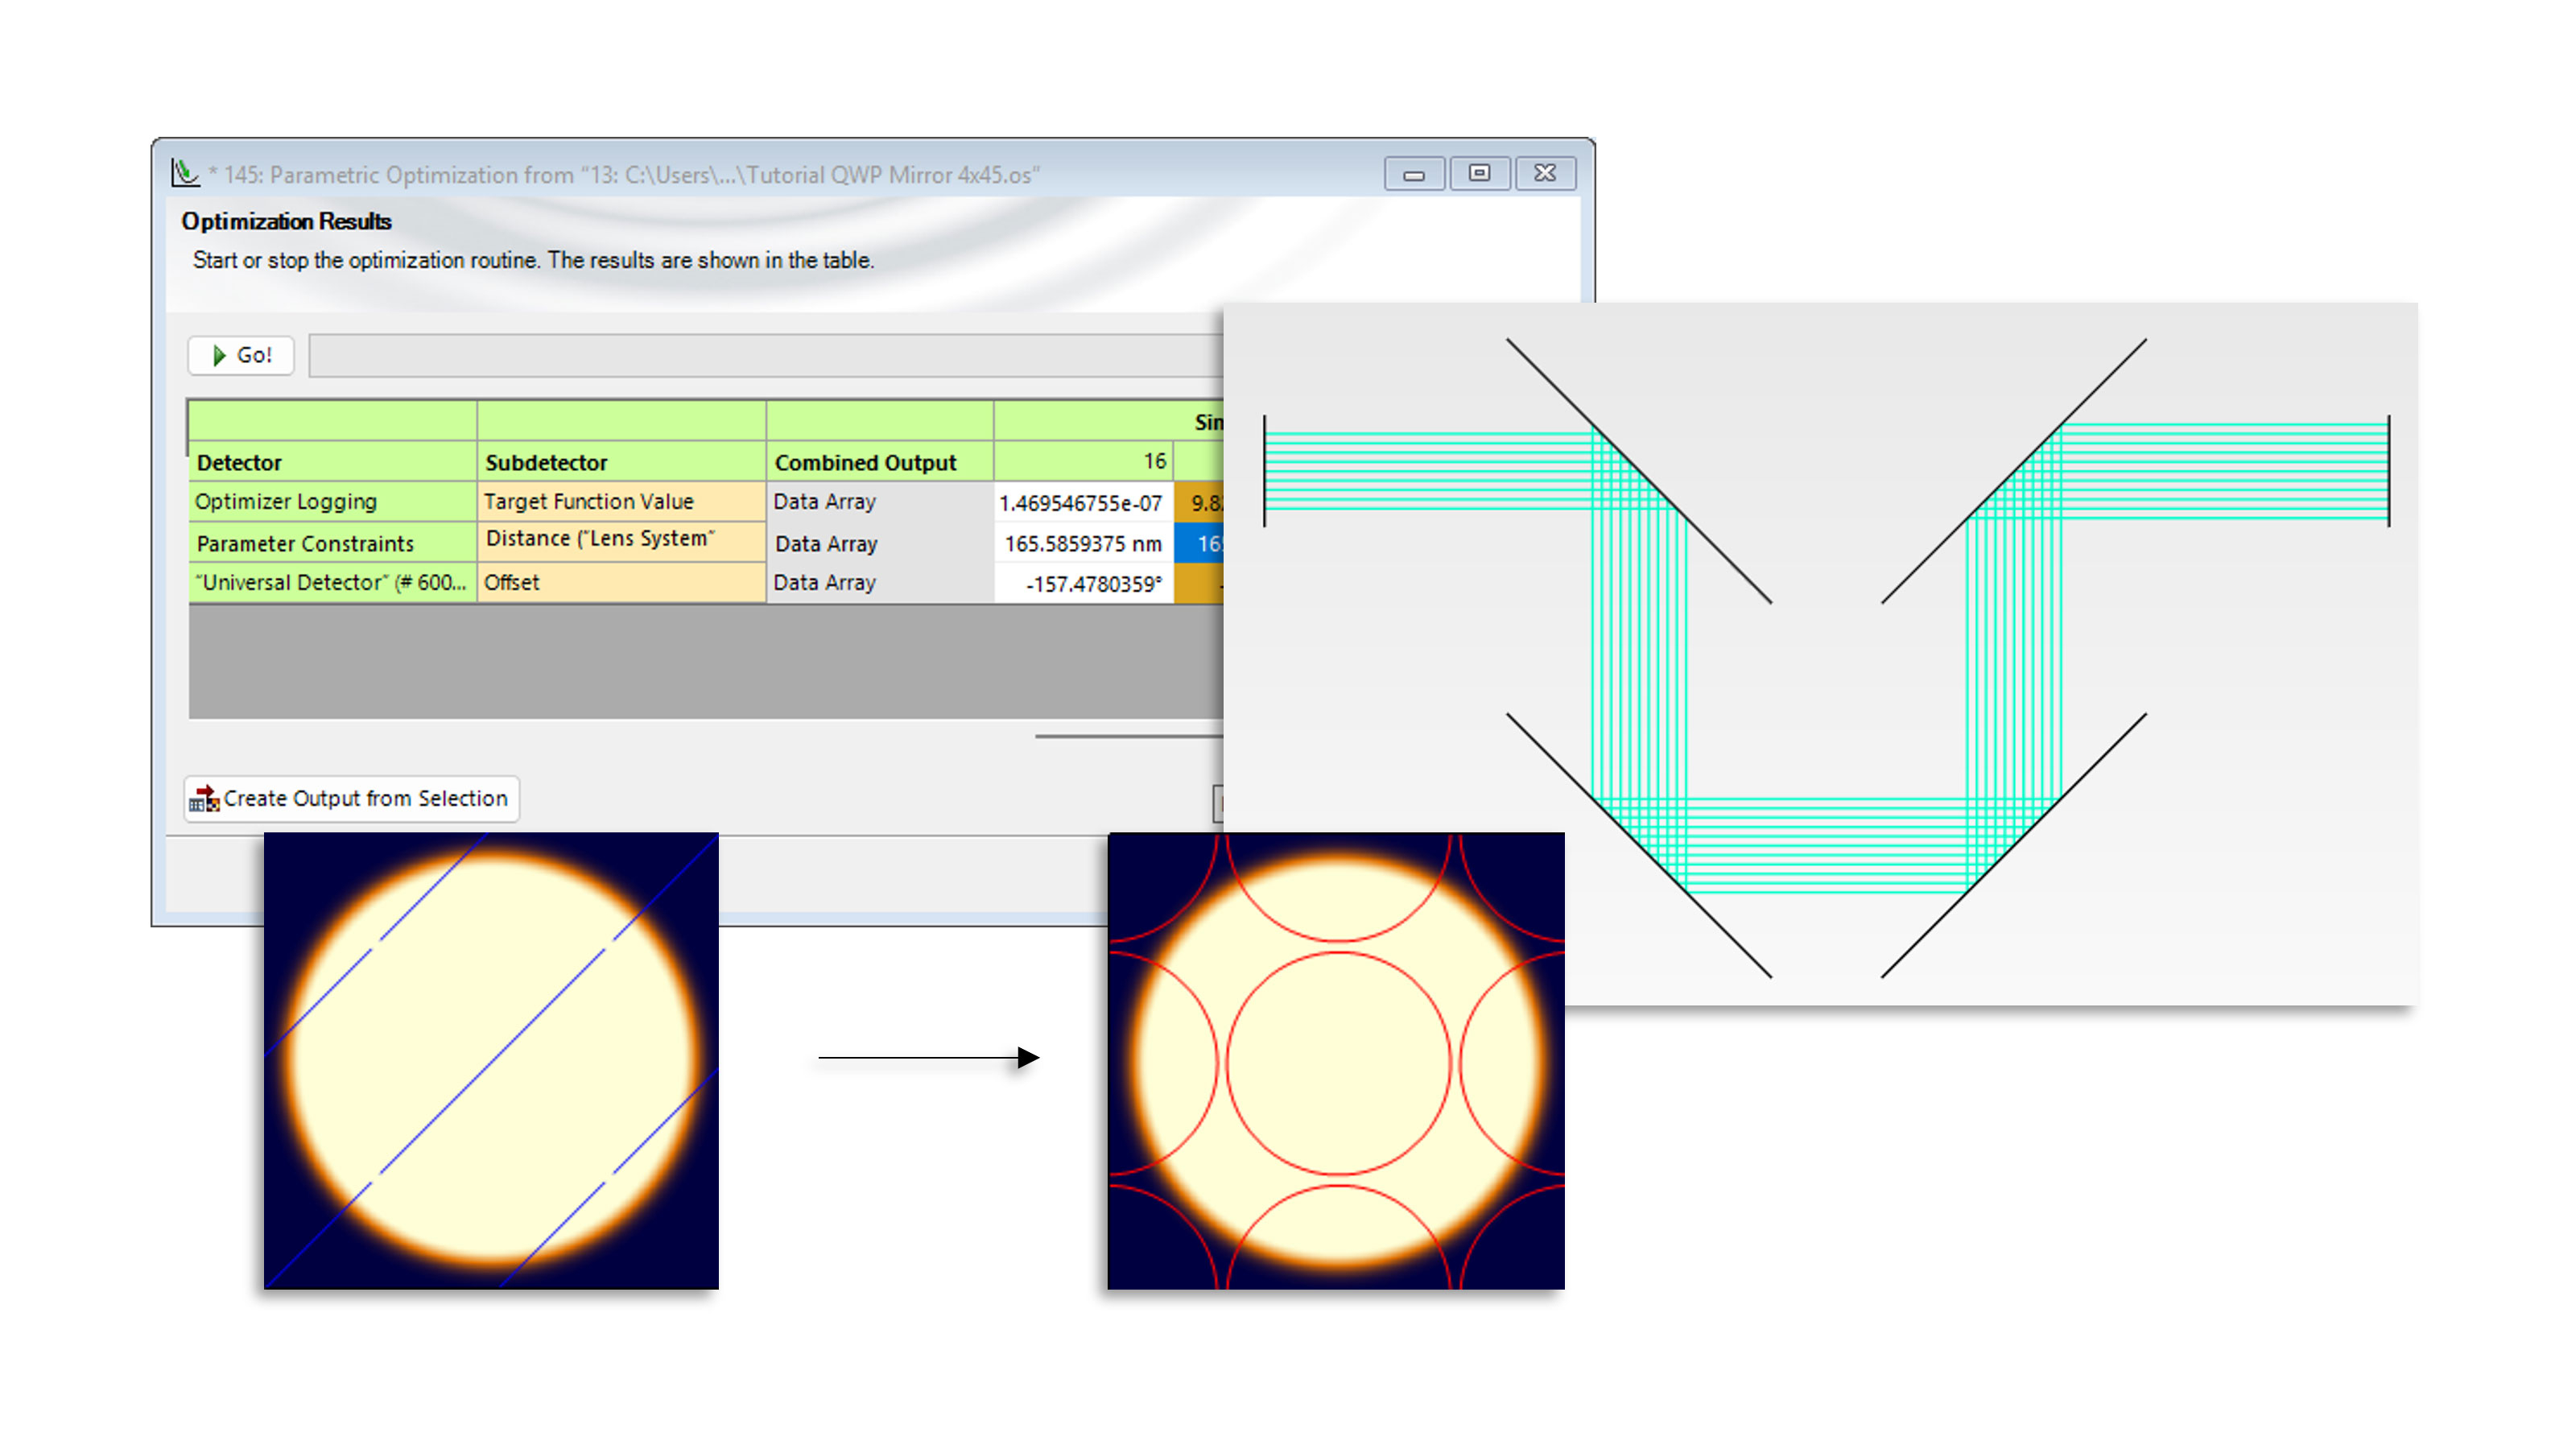The image size is (2576, 1449).
Task: Click Create Output from Selection button
Action: 351,798
